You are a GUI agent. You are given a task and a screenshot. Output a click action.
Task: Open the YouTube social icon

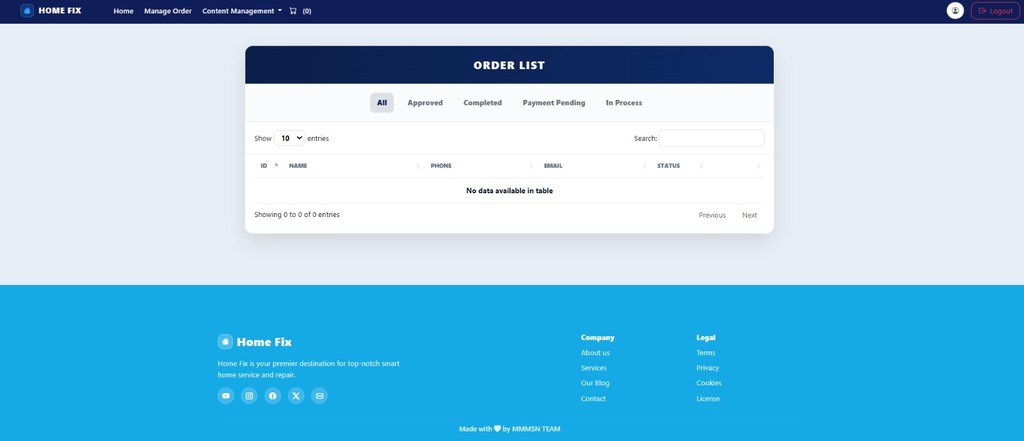coord(226,395)
